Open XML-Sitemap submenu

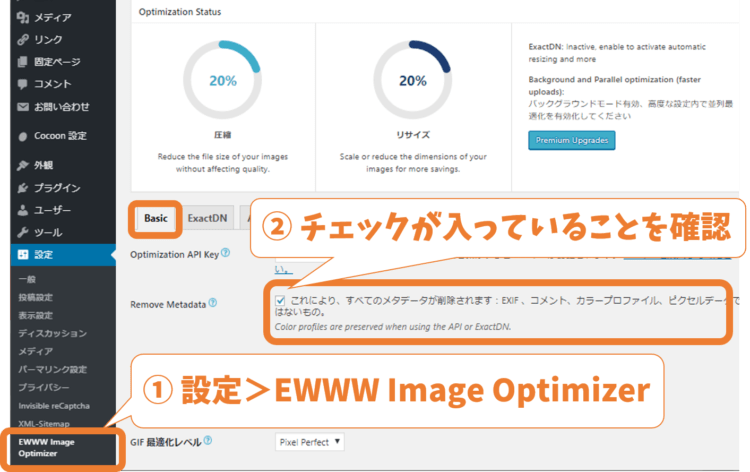click(44, 424)
